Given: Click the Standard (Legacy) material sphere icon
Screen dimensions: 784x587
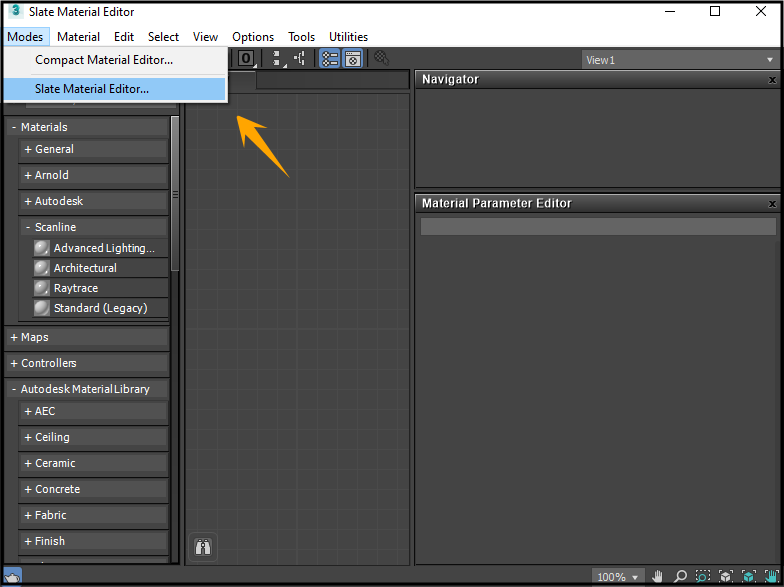Looking at the screenshot, I should [42, 308].
